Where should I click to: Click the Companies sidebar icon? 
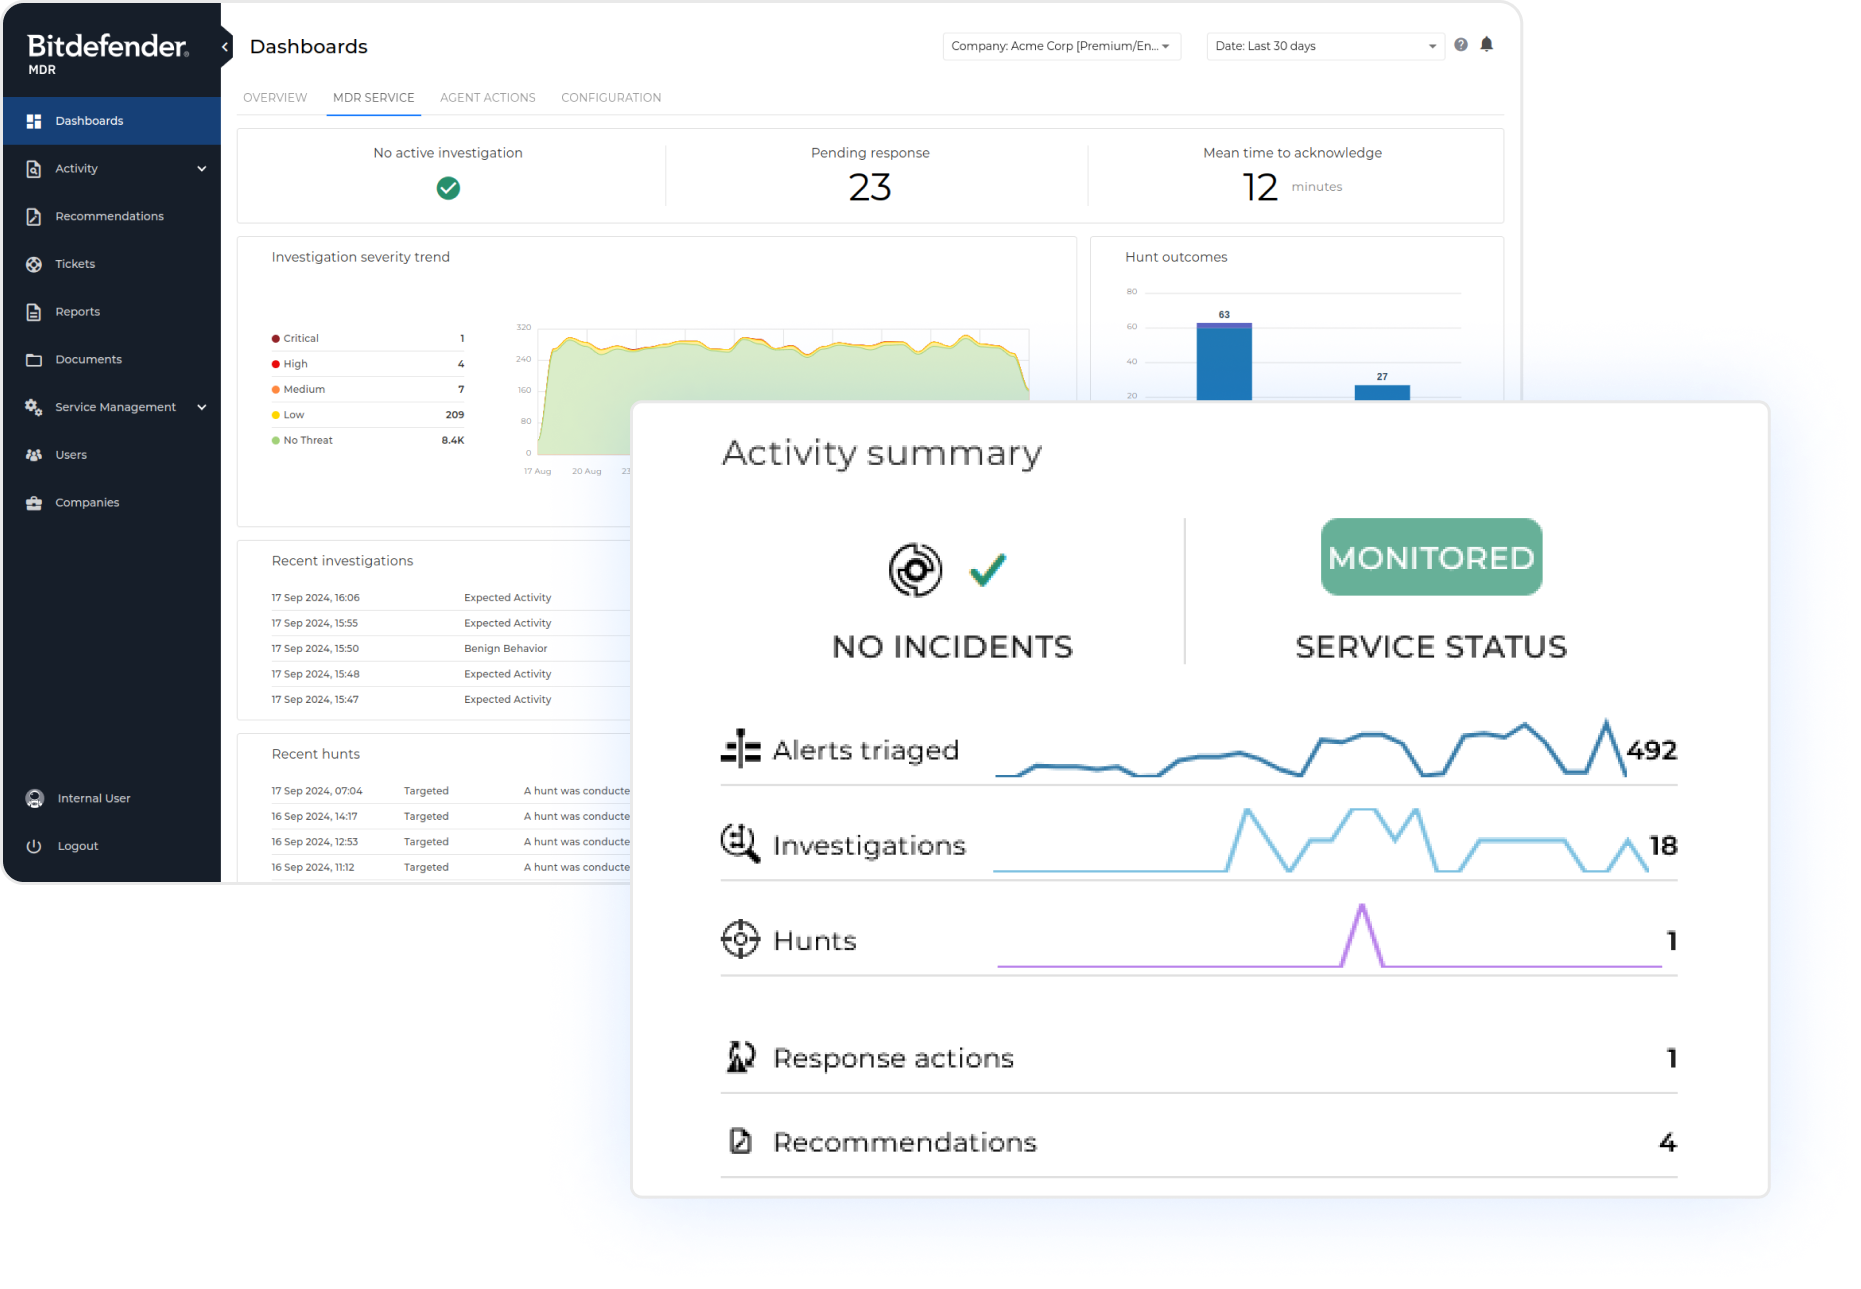[34, 502]
